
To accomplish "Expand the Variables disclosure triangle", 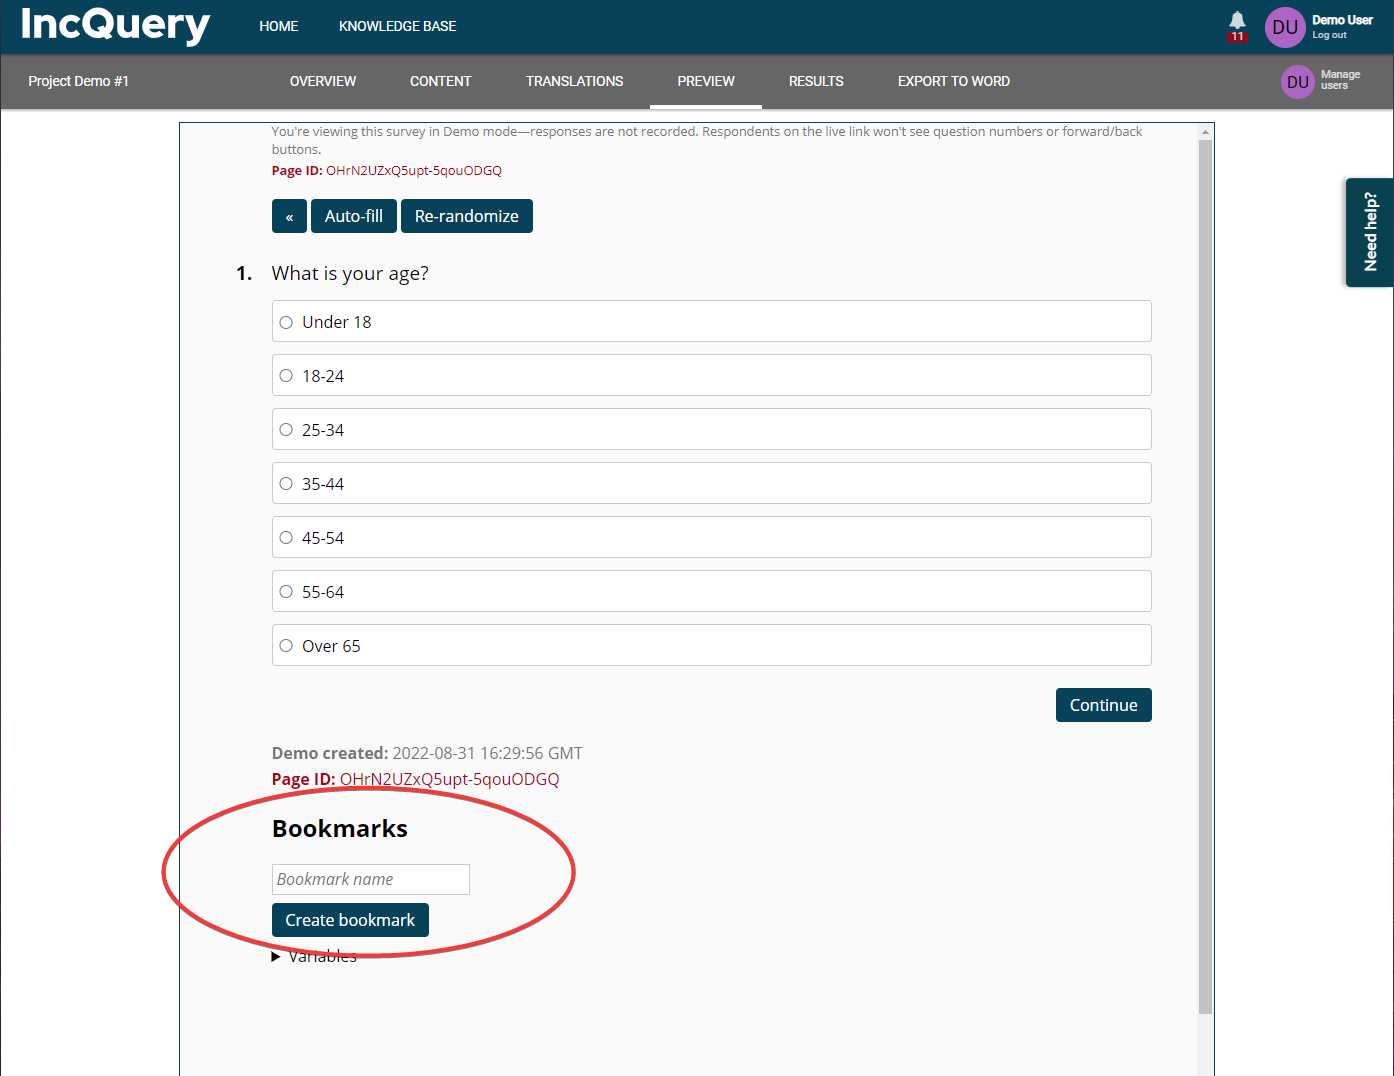I will [x=276, y=957].
